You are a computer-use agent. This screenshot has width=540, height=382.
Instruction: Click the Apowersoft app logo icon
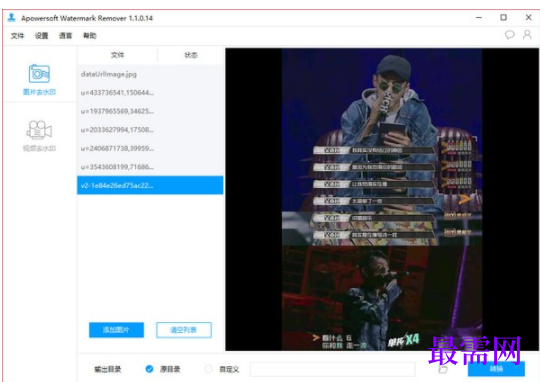pos(11,17)
